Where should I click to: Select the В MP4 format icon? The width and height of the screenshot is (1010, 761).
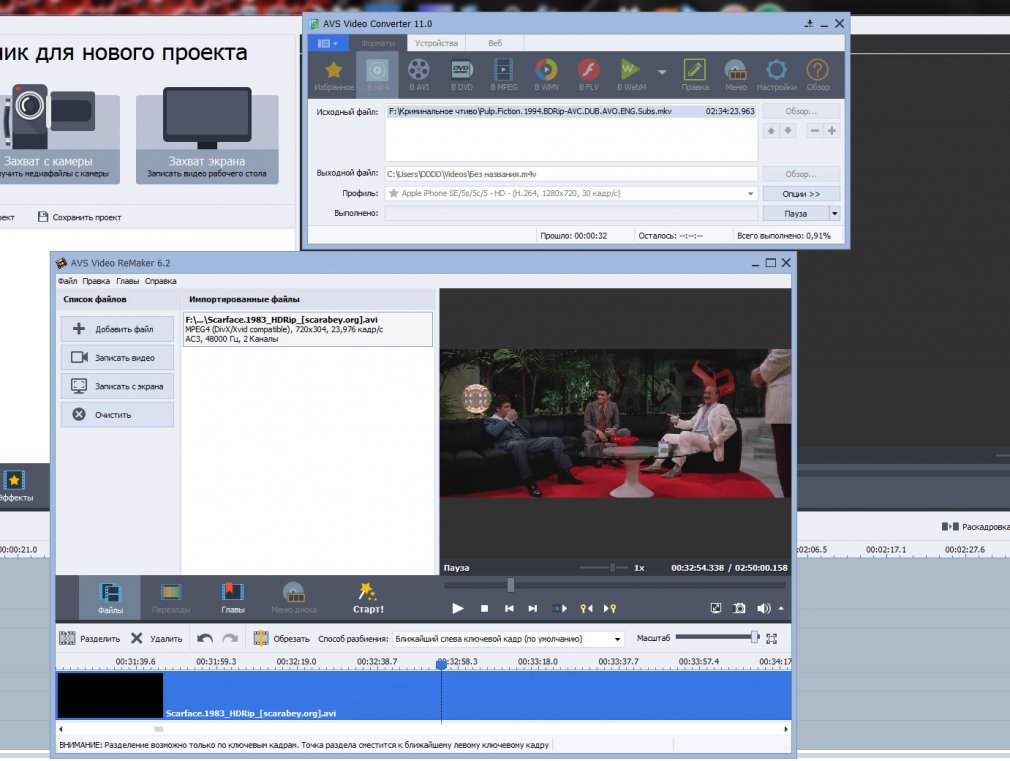(377, 75)
